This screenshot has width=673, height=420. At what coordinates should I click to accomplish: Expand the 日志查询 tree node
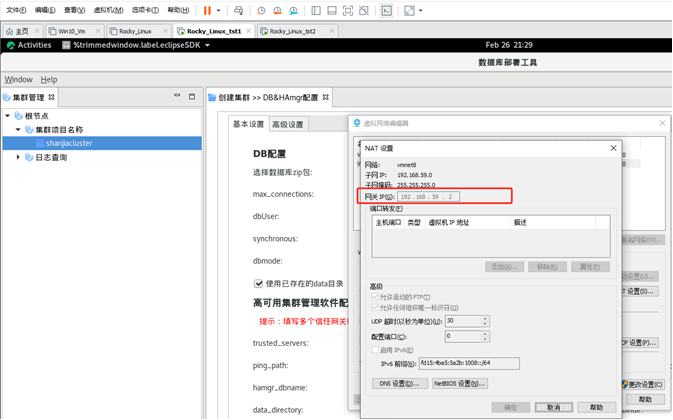tap(18, 157)
